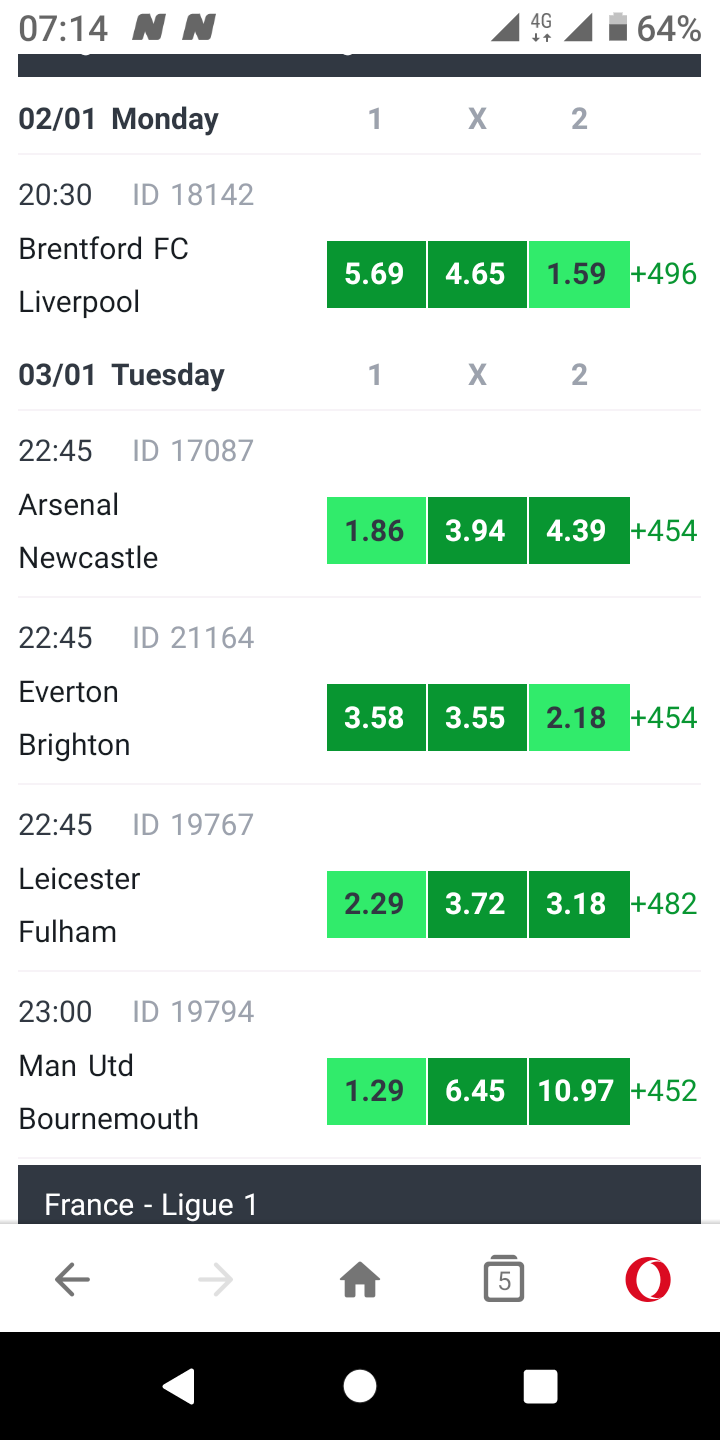Open the France - Ligue 1 section header
720x1440 pixels.
(360, 1196)
